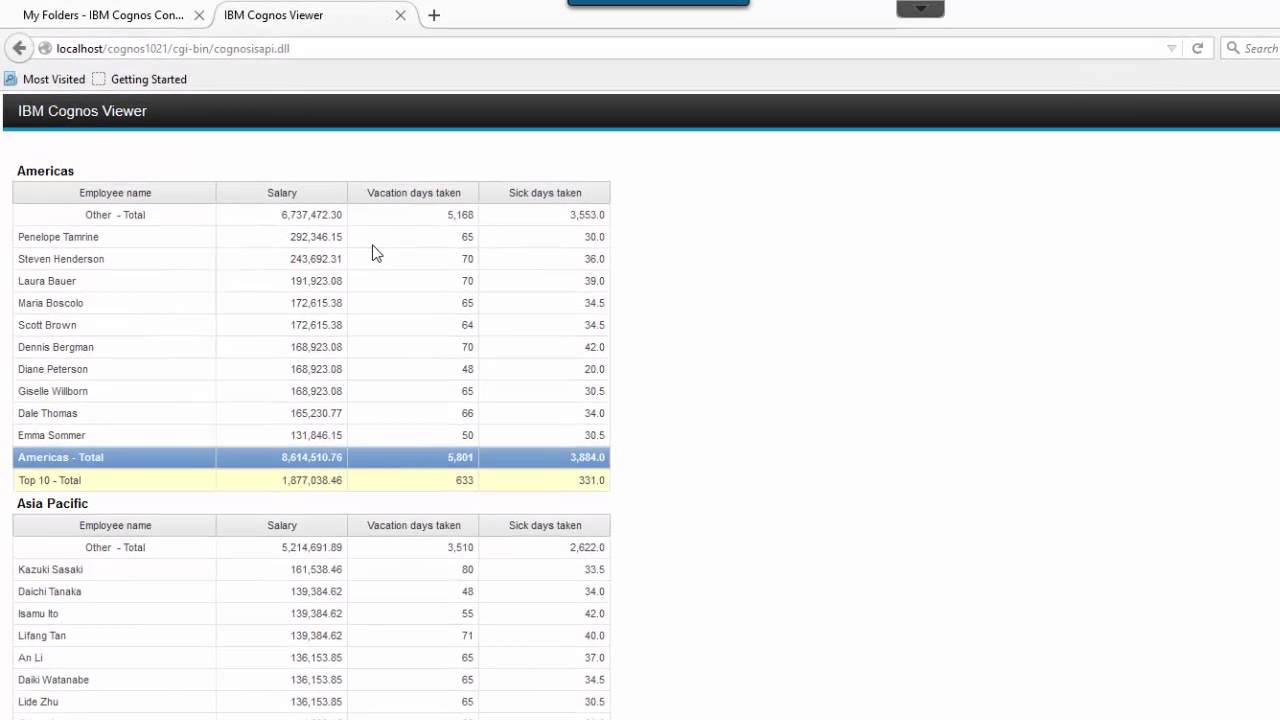Click the search magnifier icon
The width and height of the screenshot is (1280, 720).
point(1233,48)
